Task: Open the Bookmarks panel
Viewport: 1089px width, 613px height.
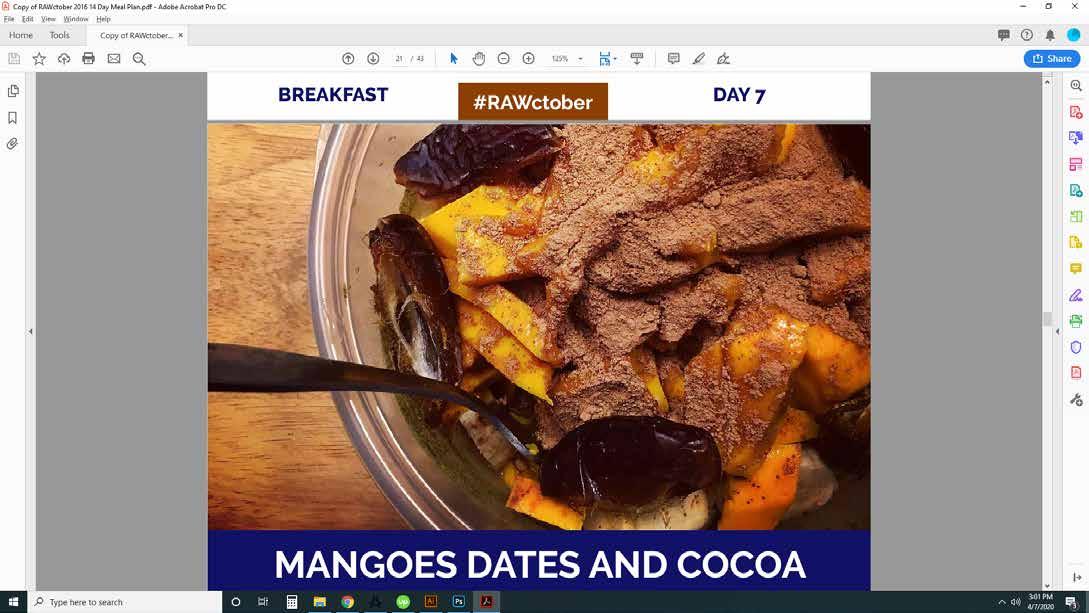Action: tap(13, 117)
